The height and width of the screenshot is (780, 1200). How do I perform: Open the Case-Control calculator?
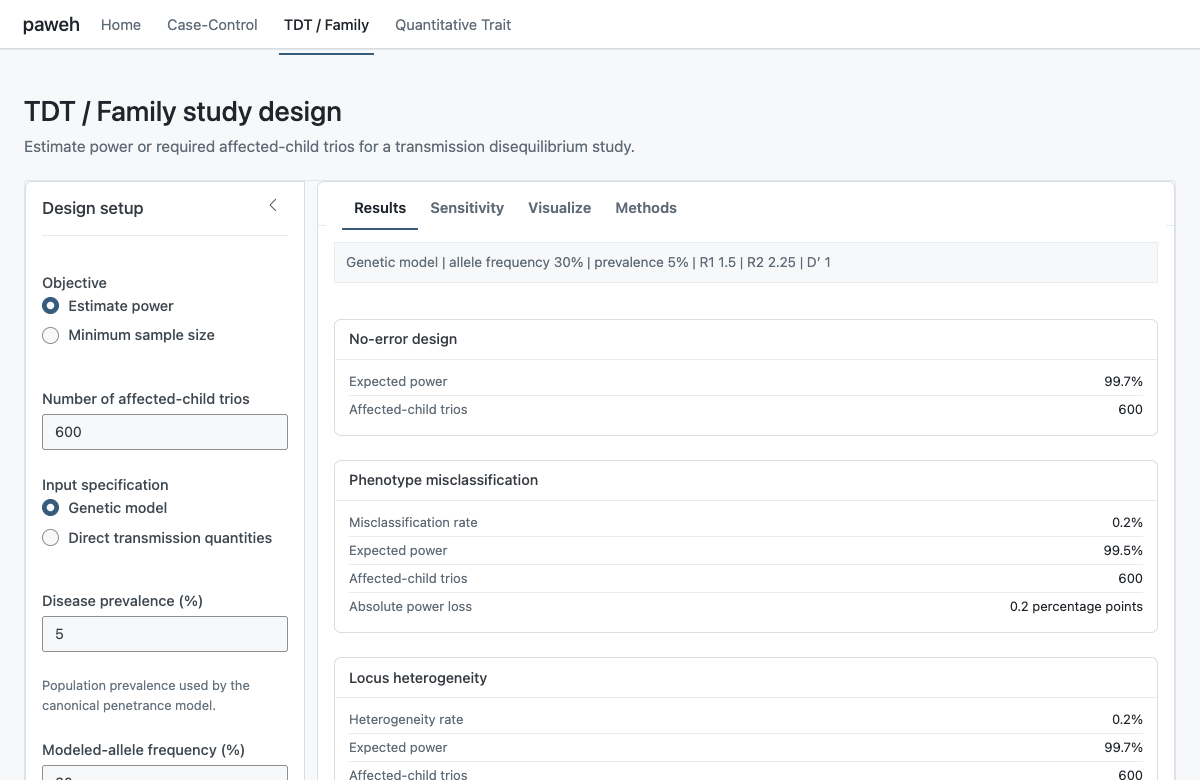point(212,25)
